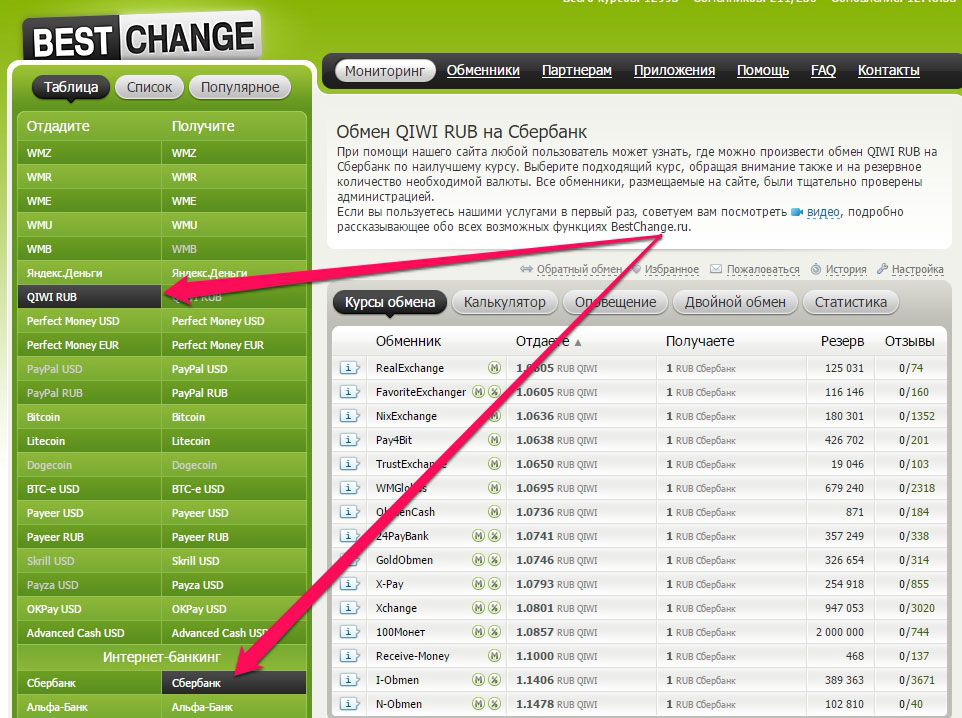The height and width of the screenshot is (718, 962).
Task: Open Партнерам in top navigation
Action: (577, 71)
